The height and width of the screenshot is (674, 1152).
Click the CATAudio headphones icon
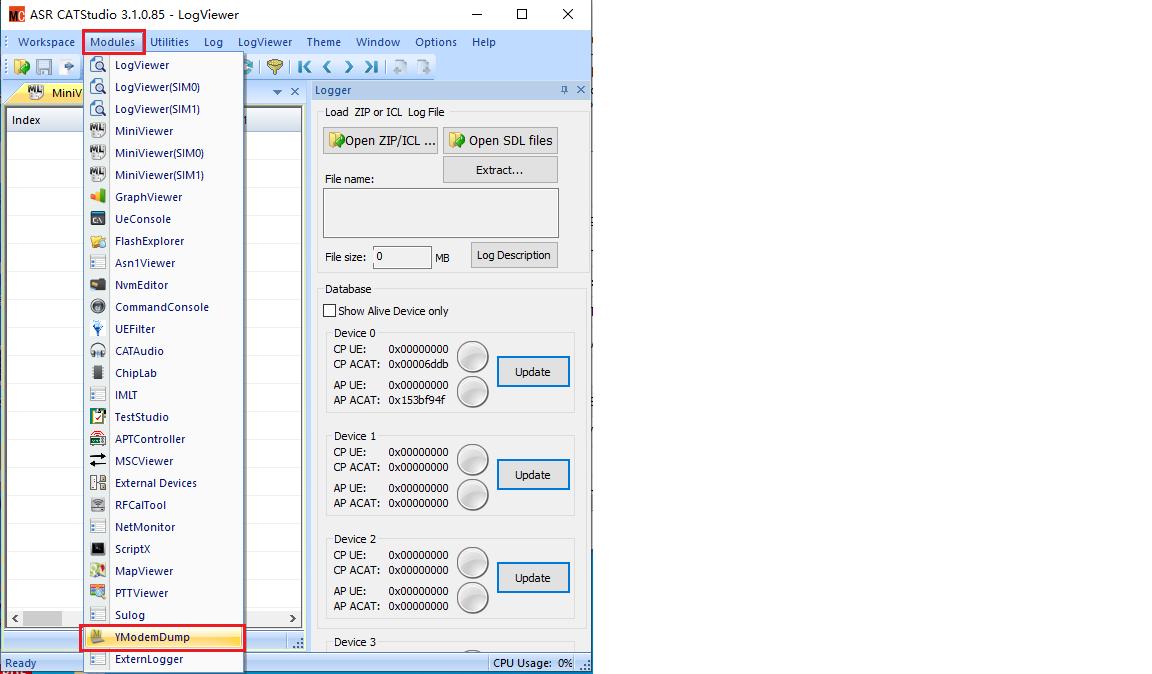pyautogui.click(x=98, y=351)
